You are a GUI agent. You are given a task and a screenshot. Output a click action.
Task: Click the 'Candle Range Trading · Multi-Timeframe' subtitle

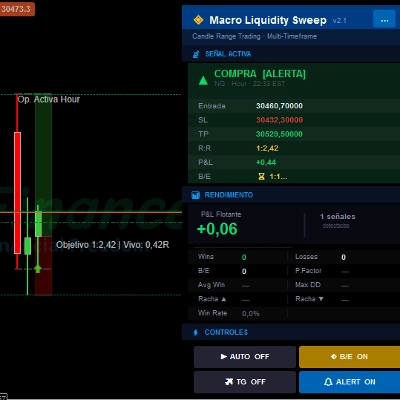pos(254,36)
